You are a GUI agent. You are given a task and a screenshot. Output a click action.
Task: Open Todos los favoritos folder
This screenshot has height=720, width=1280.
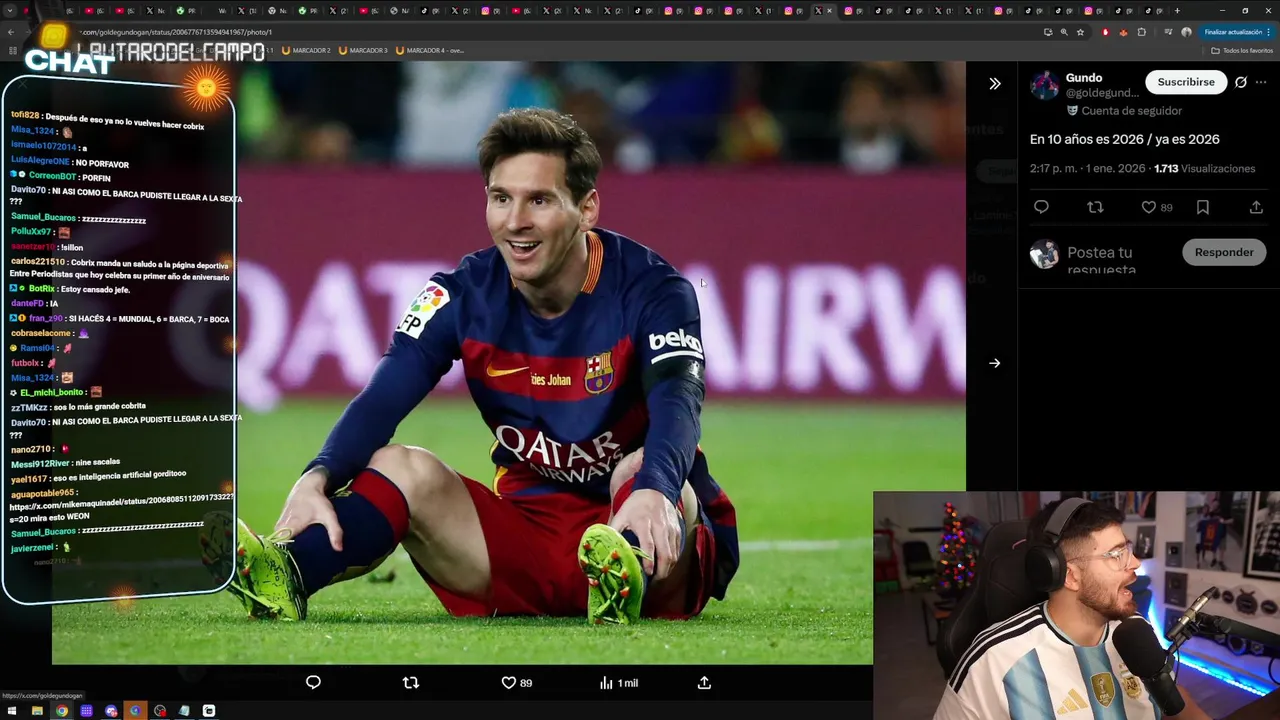pyautogui.click(x=1242, y=50)
